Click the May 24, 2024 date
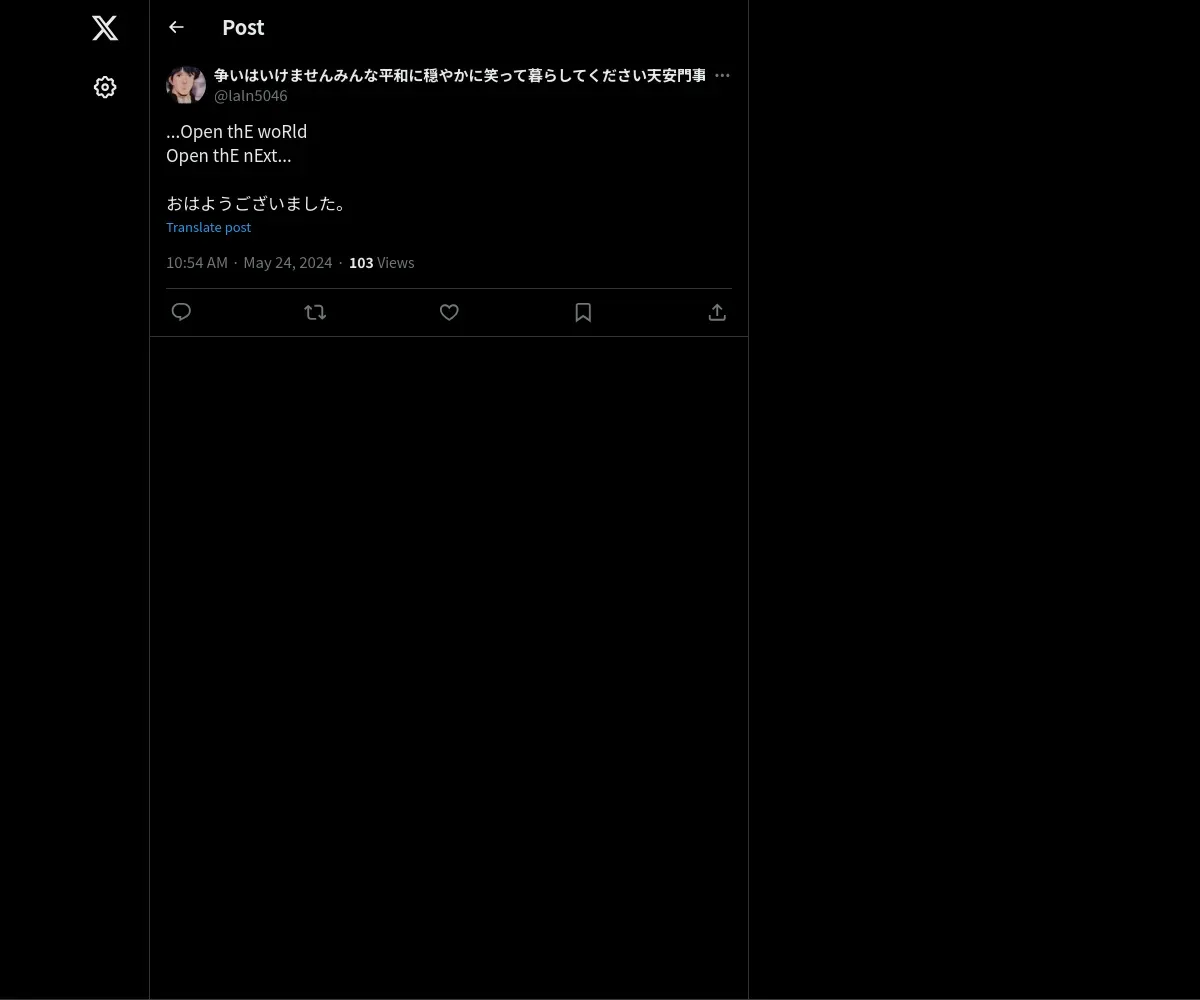 pos(288,262)
